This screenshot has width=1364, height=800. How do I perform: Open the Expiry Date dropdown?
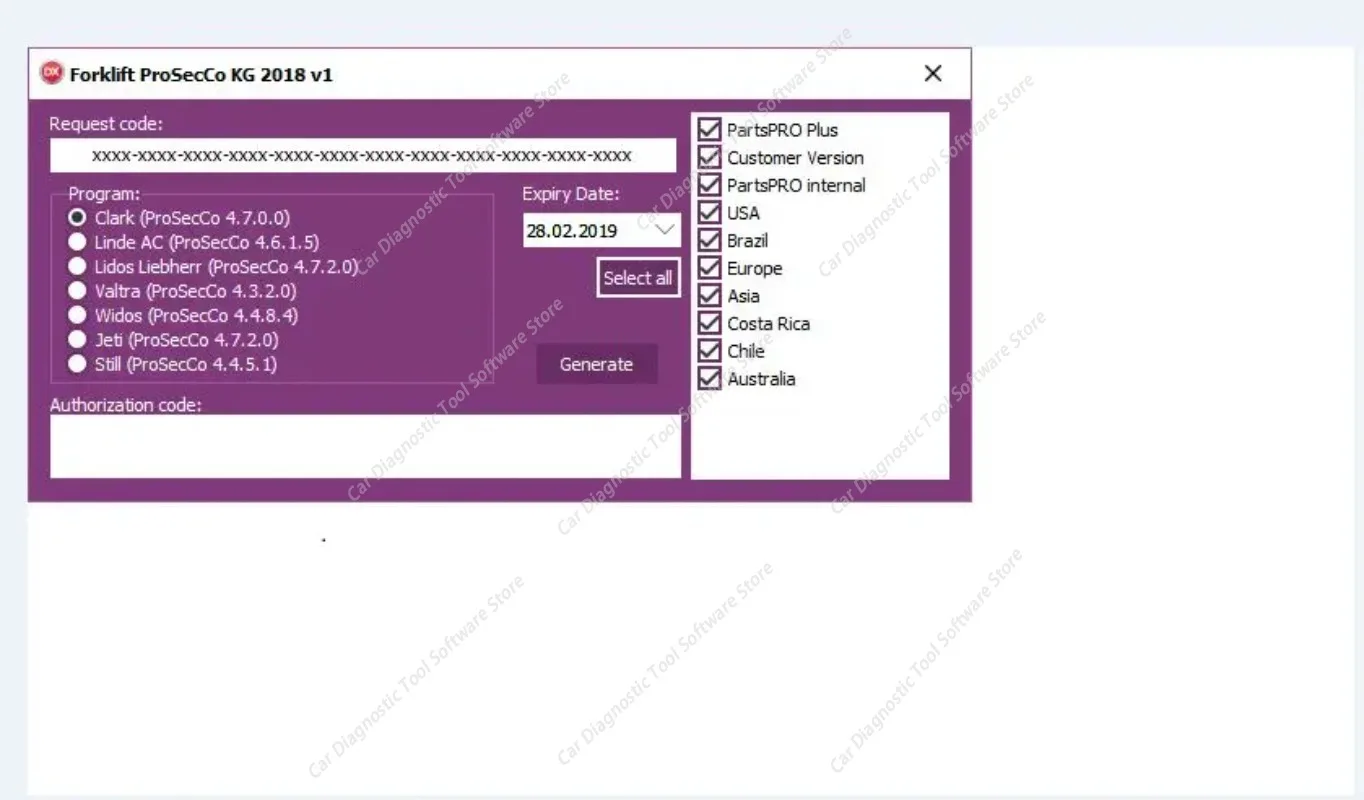point(665,230)
